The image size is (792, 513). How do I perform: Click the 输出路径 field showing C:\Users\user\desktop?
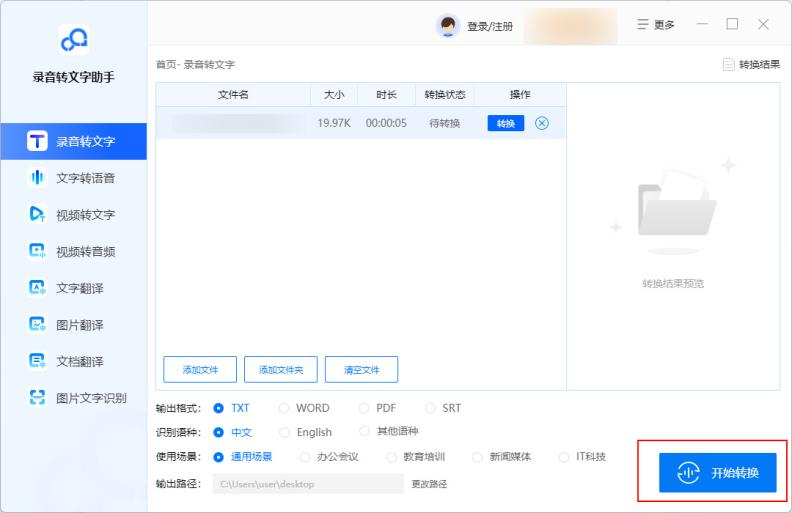308,484
